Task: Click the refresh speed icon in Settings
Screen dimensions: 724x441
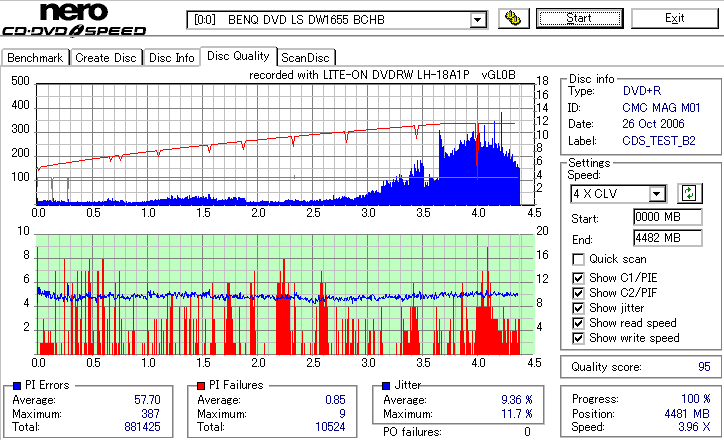Action: 689,193
